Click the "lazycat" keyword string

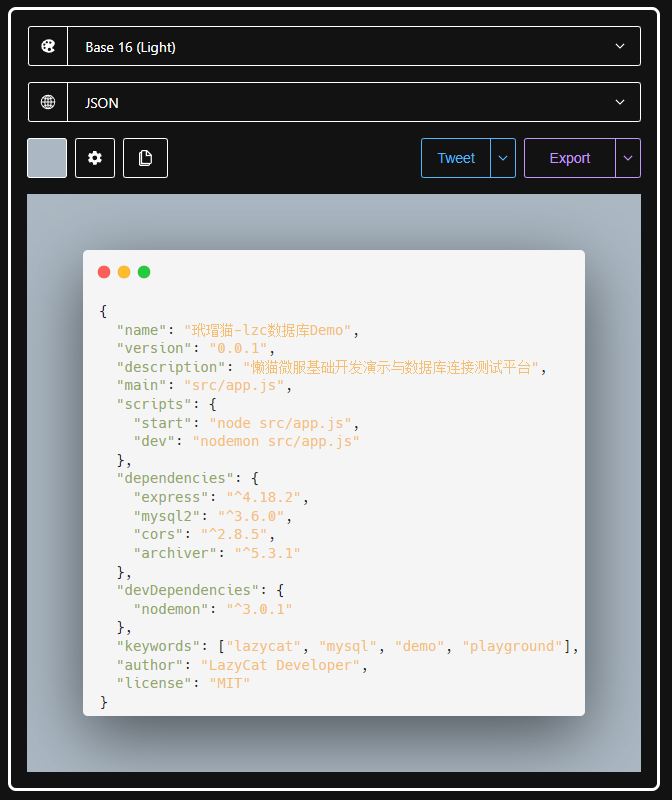coord(264,646)
